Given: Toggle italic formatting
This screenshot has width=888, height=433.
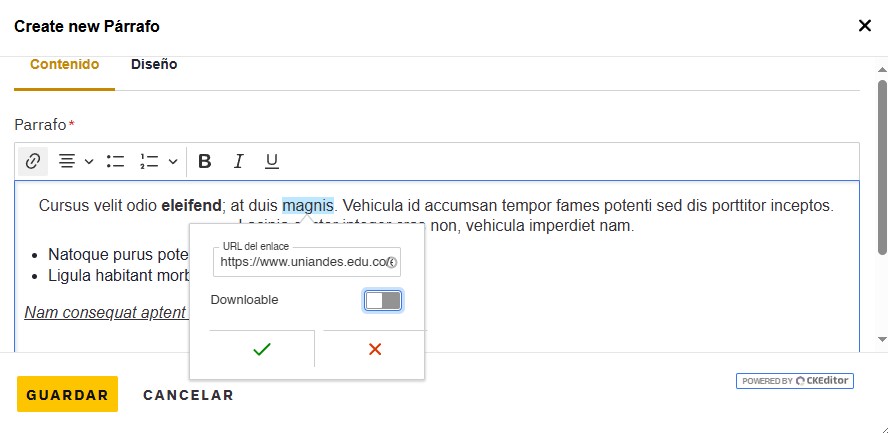Looking at the screenshot, I should pos(238,161).
